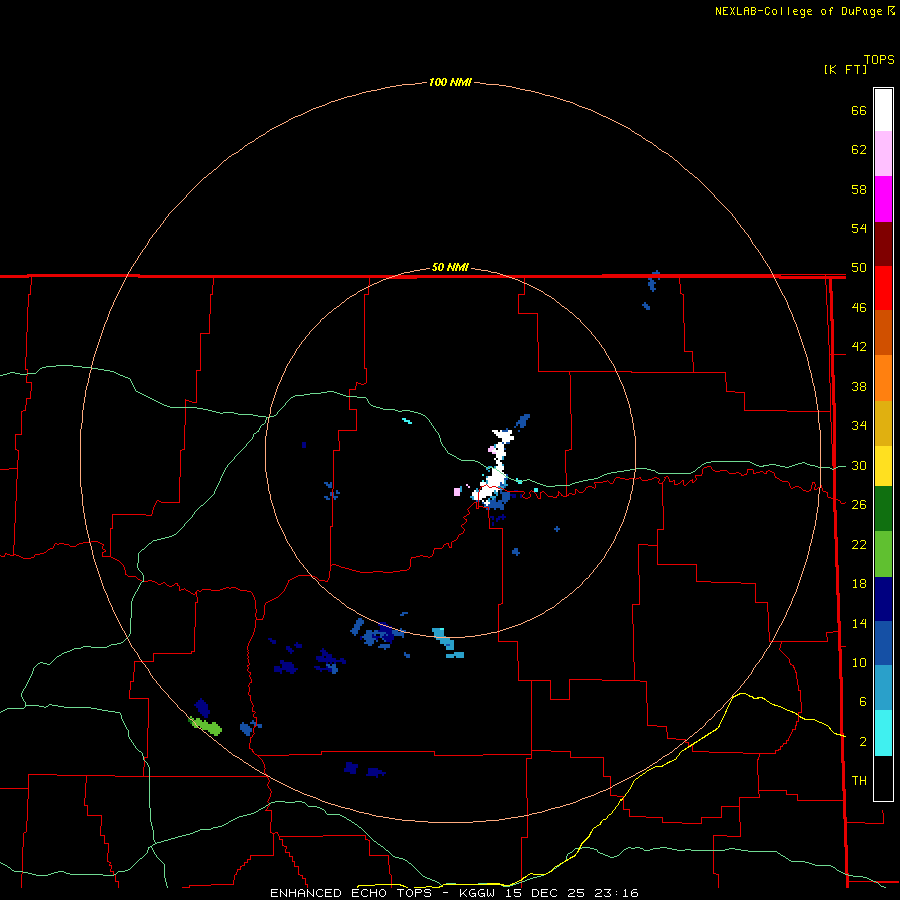This screenshot has height=900, width=900.
Task: Click the 50 legend value
Action: pos(859,268)
